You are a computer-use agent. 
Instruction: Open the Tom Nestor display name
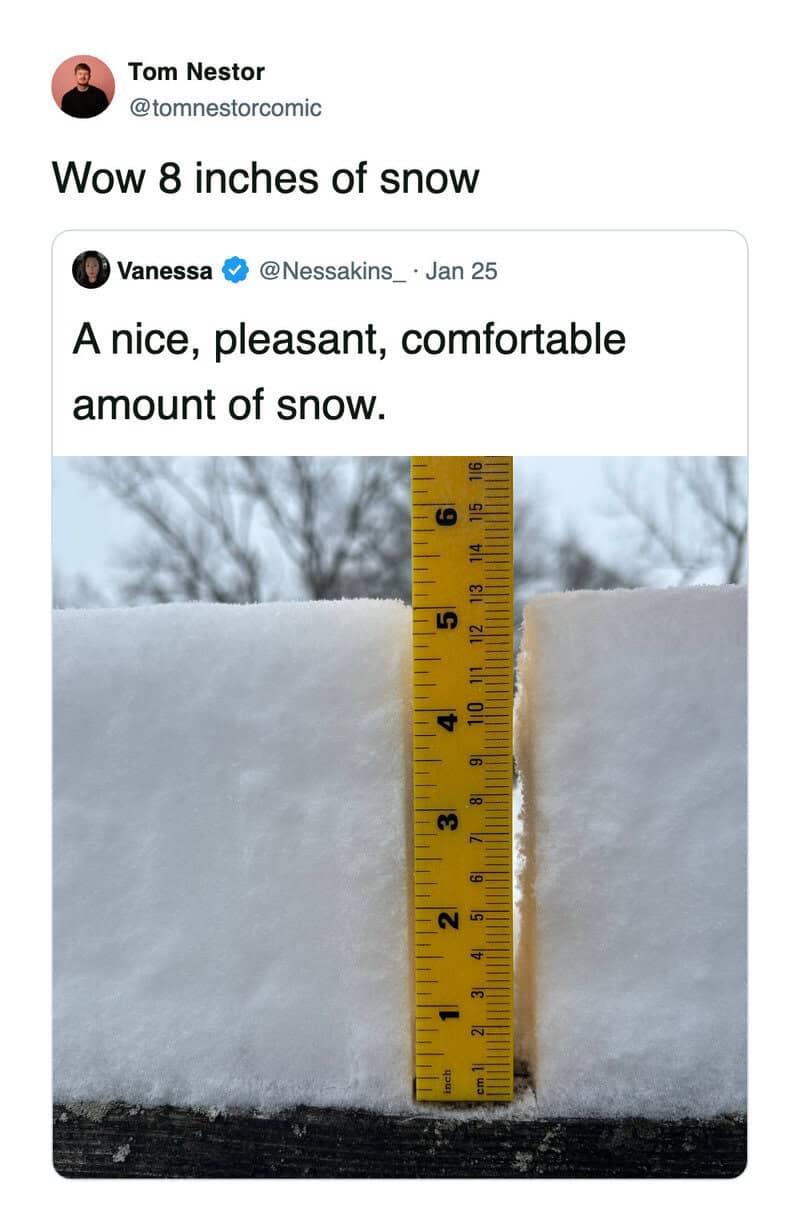[196, 72]
